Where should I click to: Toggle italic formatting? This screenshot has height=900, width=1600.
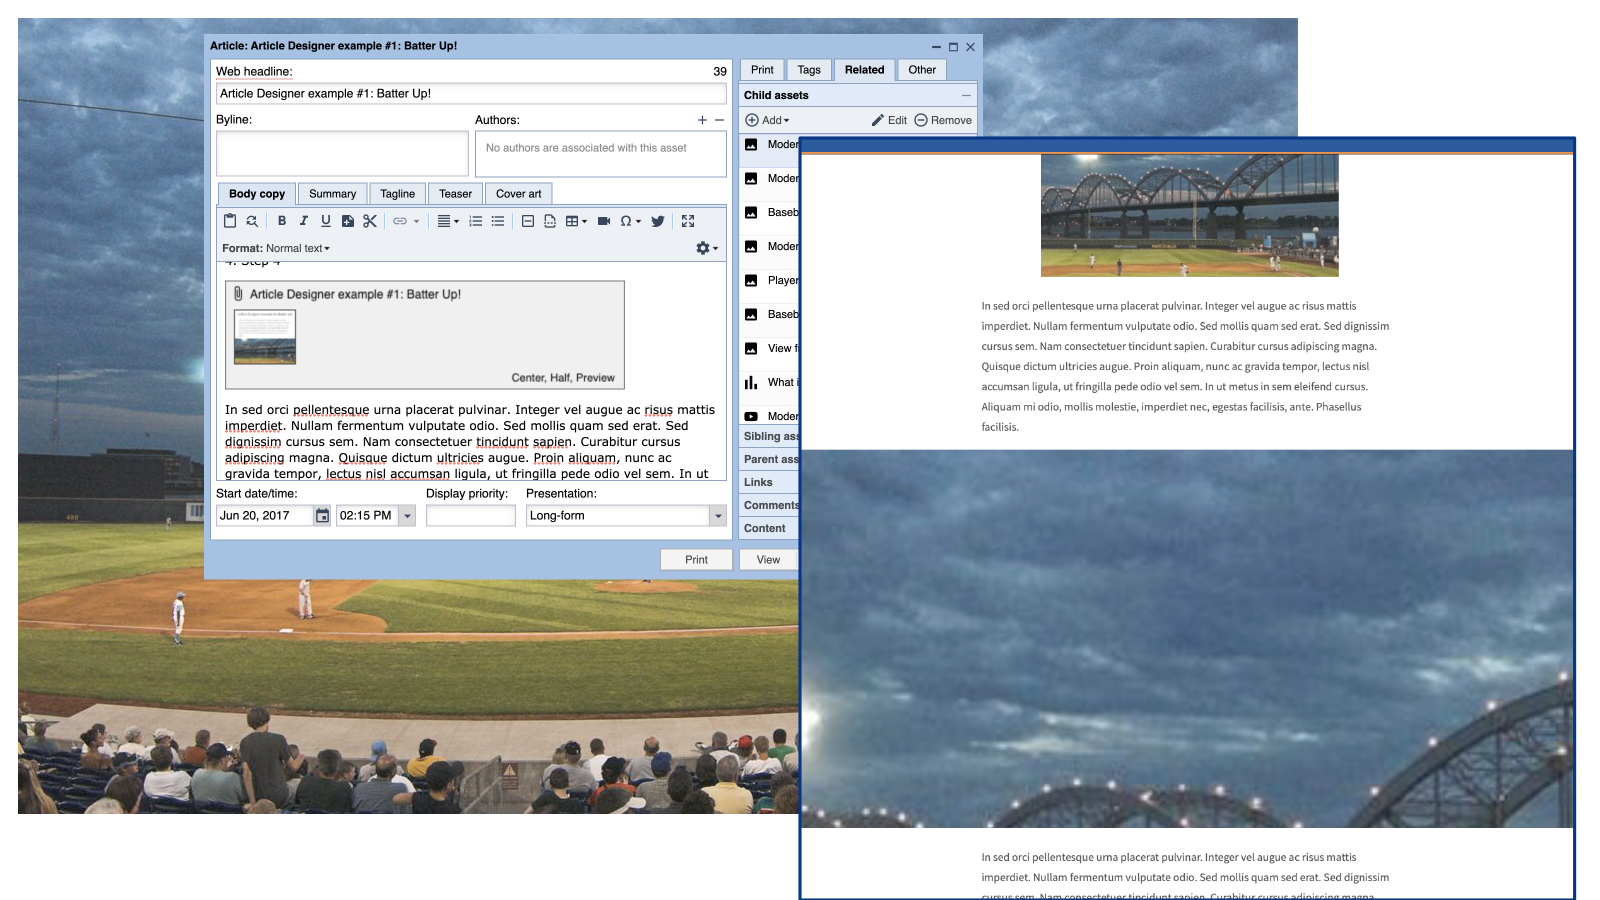point(304,221)
